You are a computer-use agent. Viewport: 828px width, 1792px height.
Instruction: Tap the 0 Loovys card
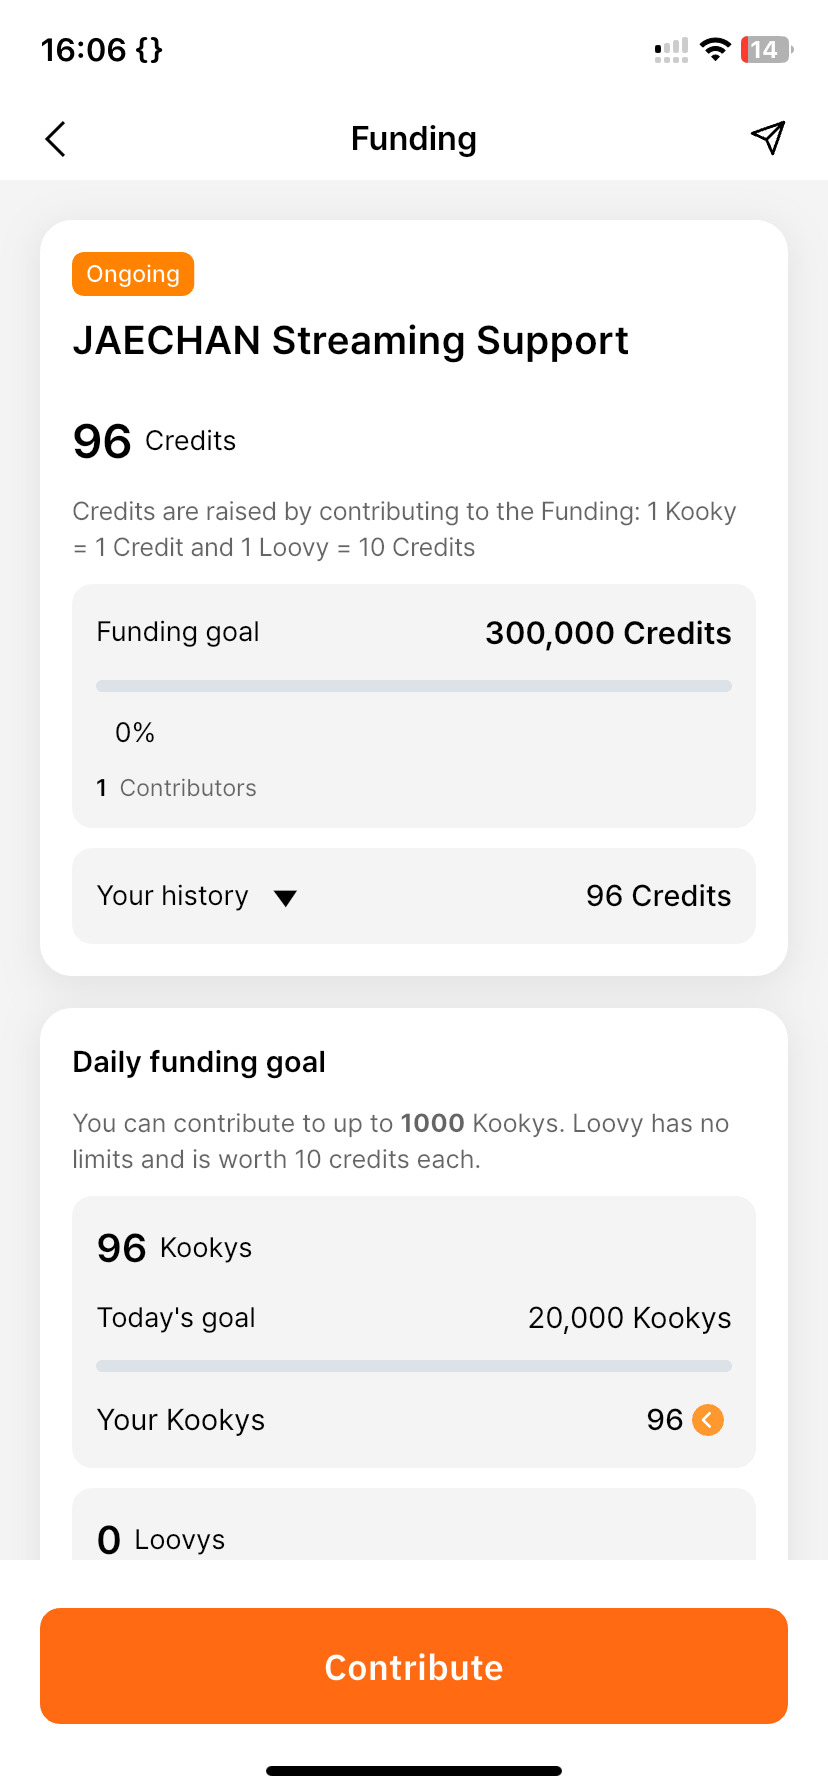point(414,1524)
